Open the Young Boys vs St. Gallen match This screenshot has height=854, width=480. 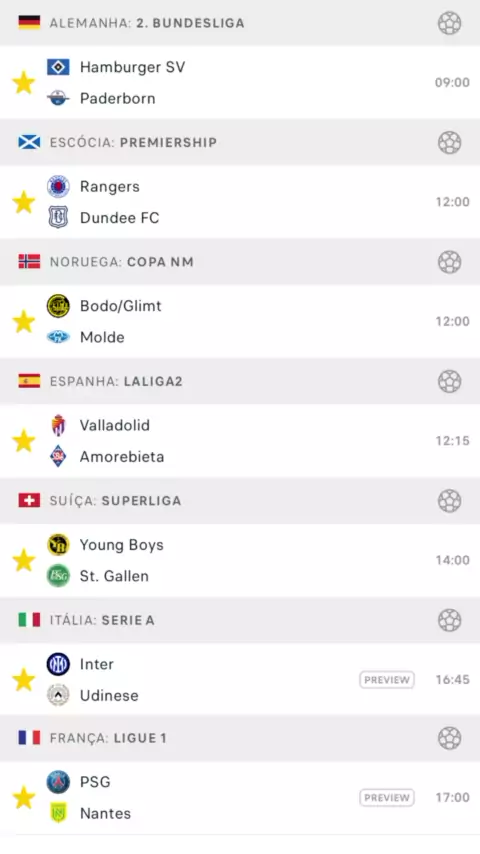(x=240, y=560)
